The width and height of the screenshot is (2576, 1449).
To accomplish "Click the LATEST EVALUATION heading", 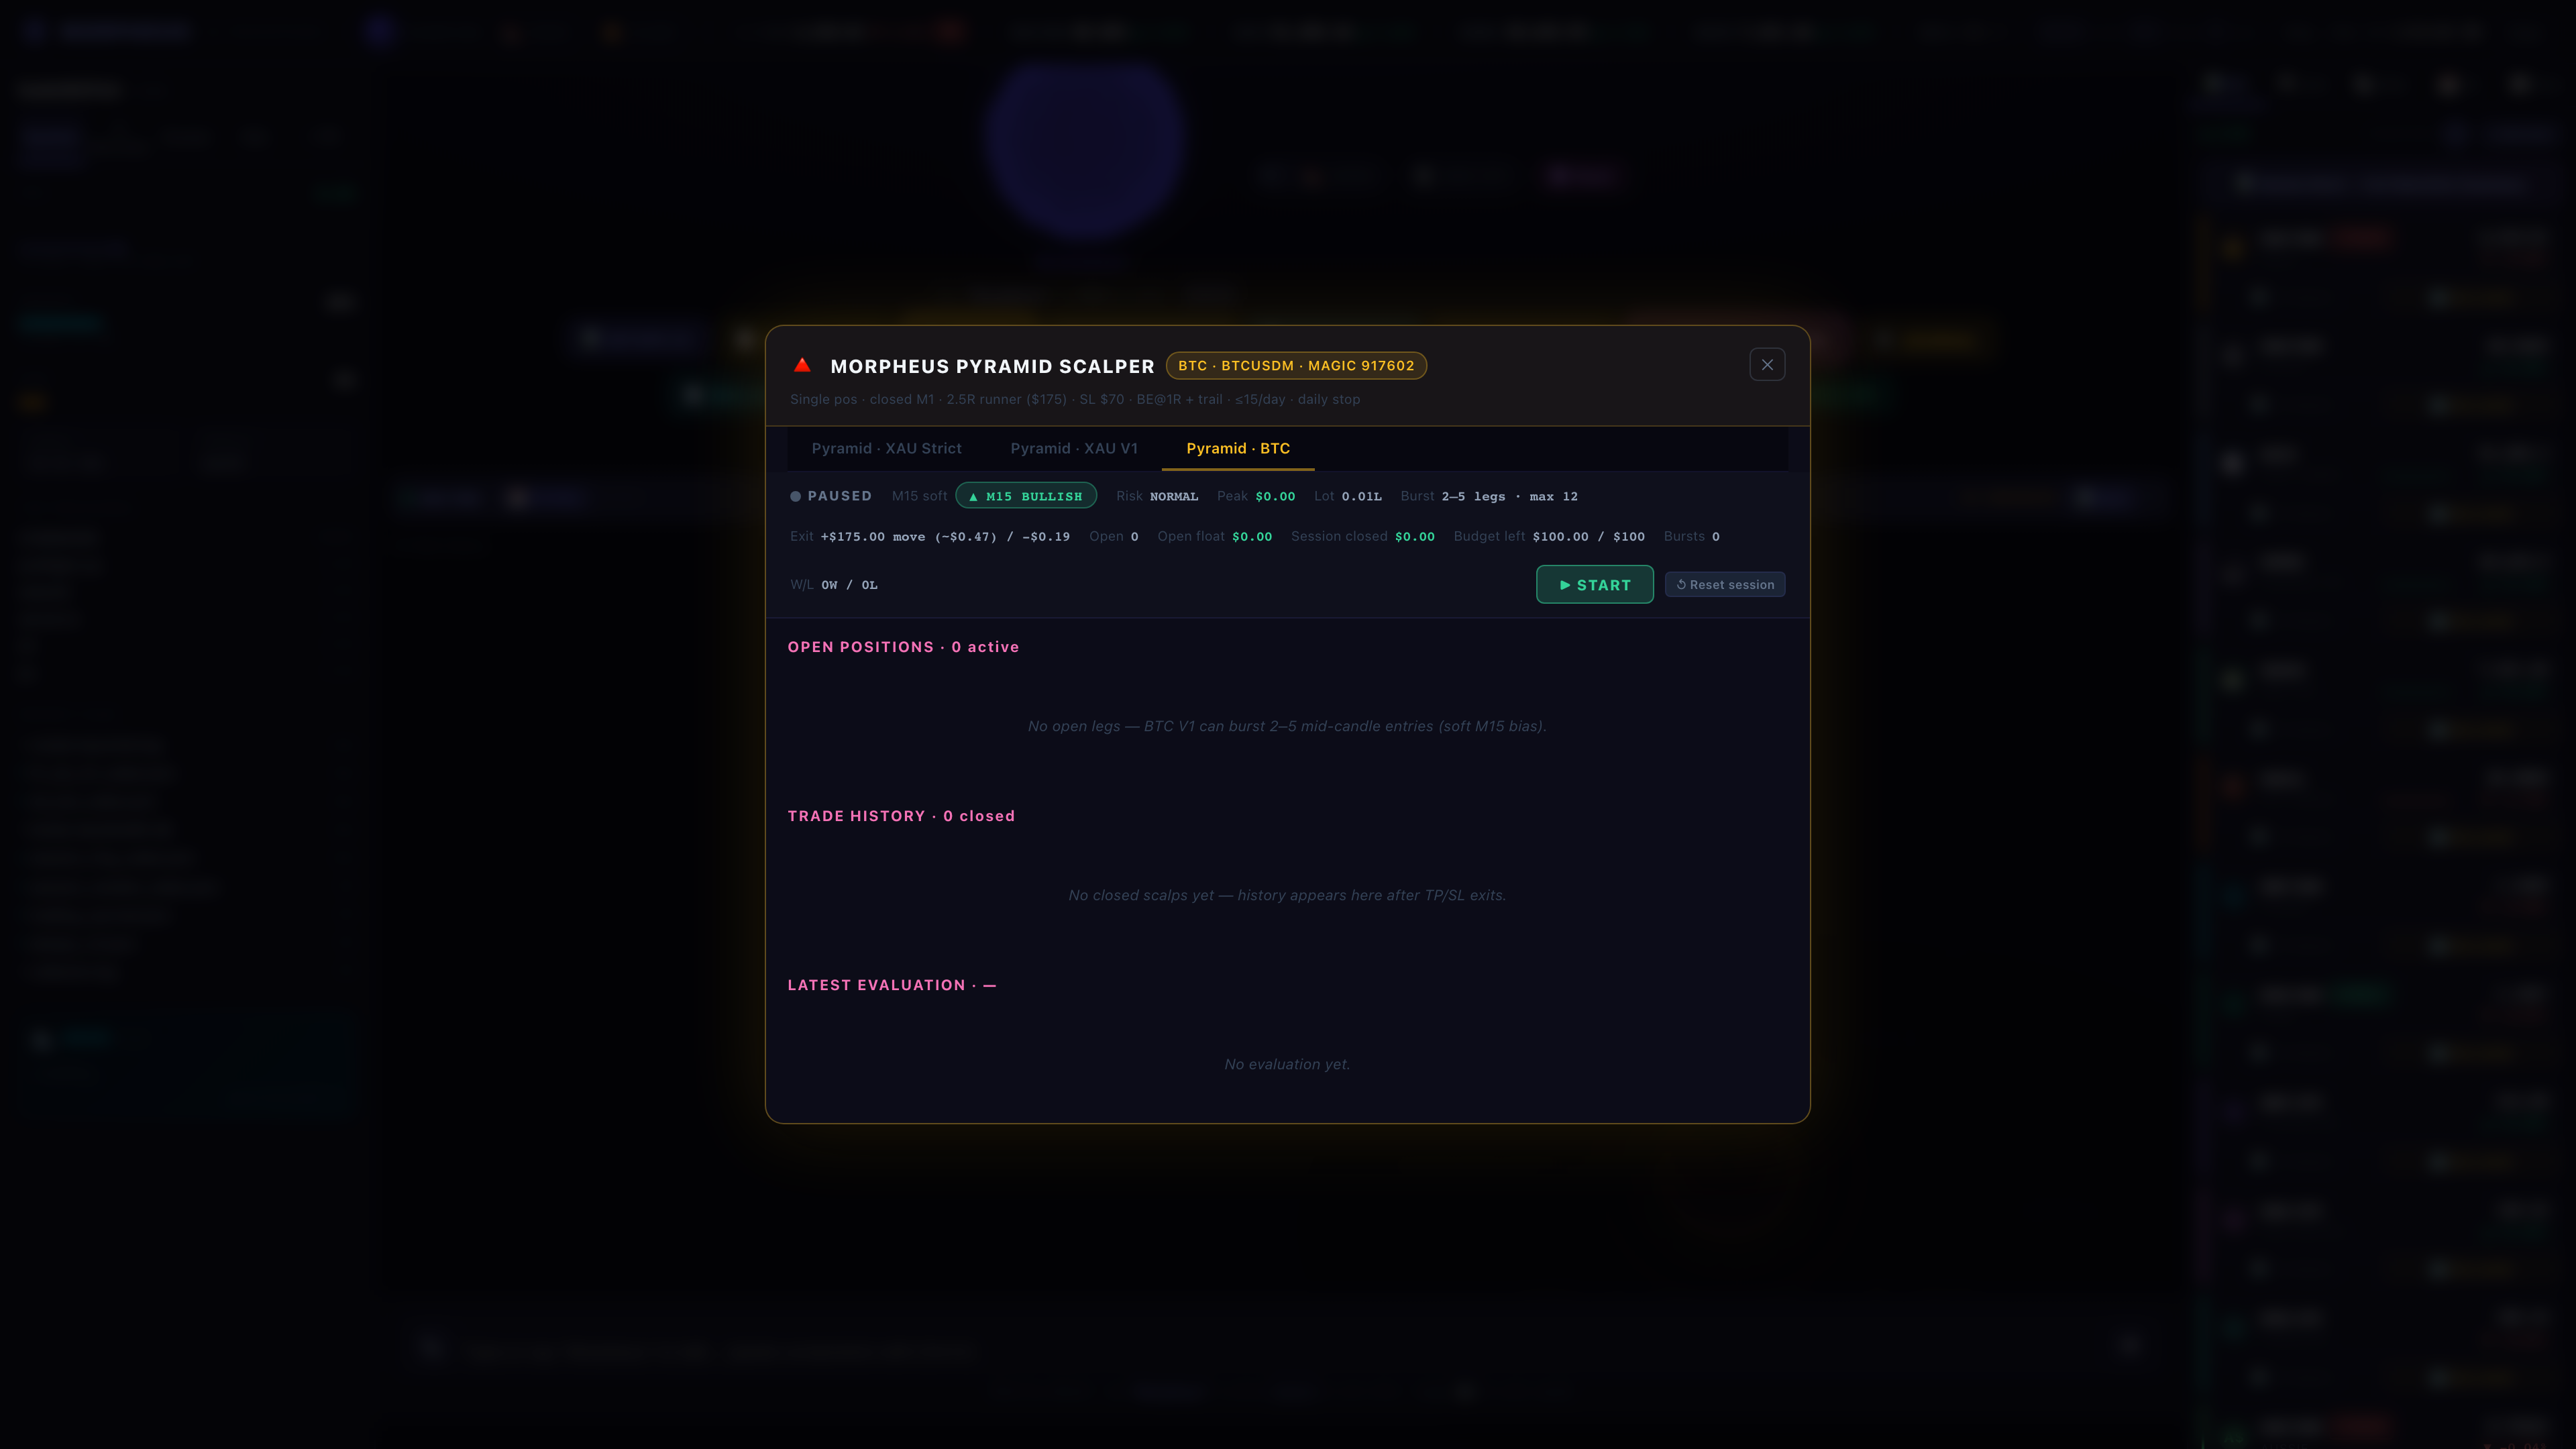I will 892,985.
